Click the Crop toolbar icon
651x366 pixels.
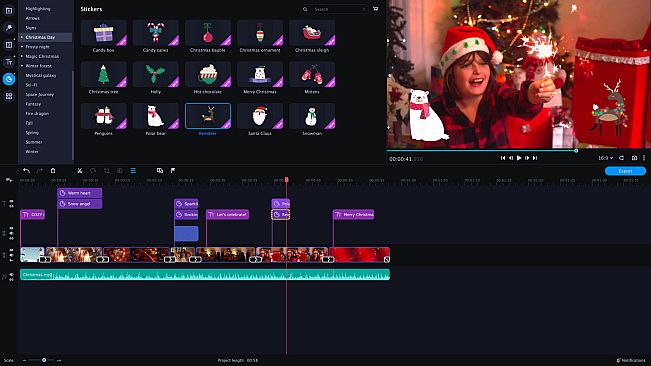point(107,171)
